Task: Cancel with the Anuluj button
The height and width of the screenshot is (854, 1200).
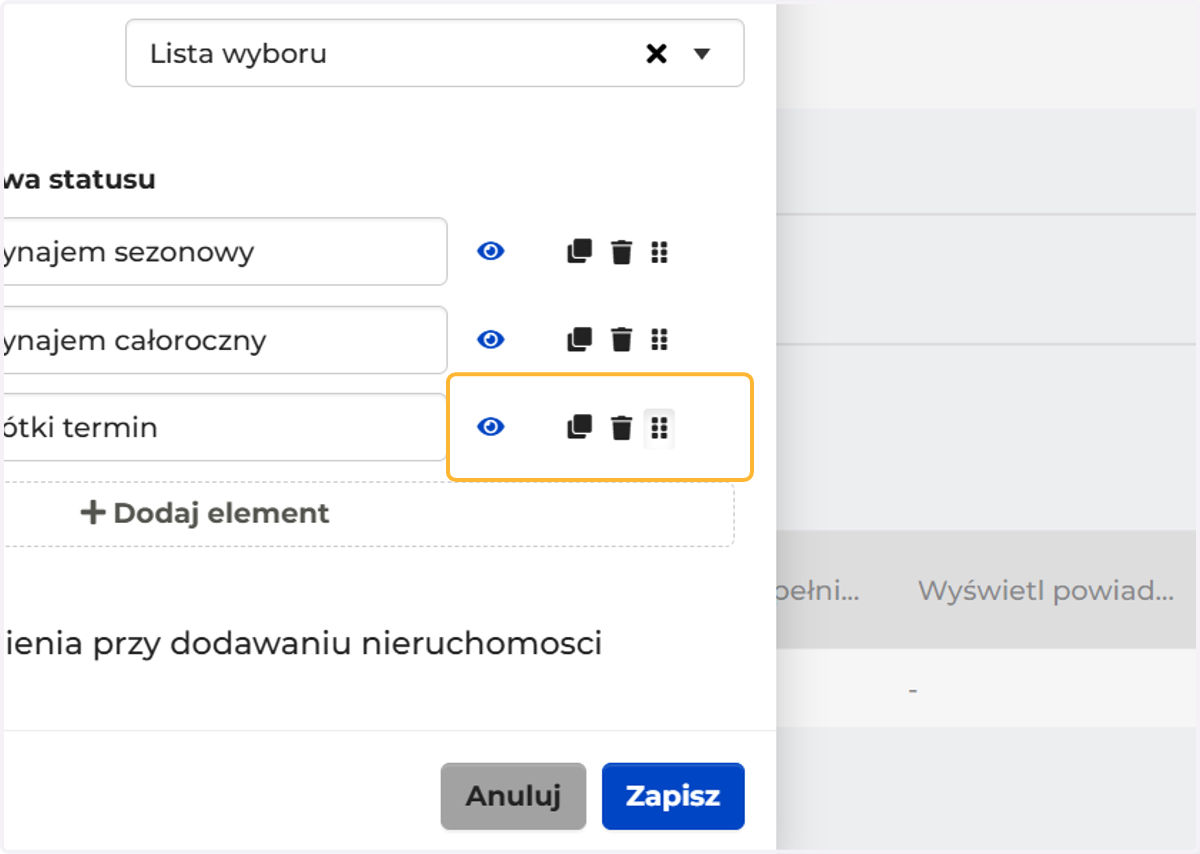Action: click(x=513, y=796)
